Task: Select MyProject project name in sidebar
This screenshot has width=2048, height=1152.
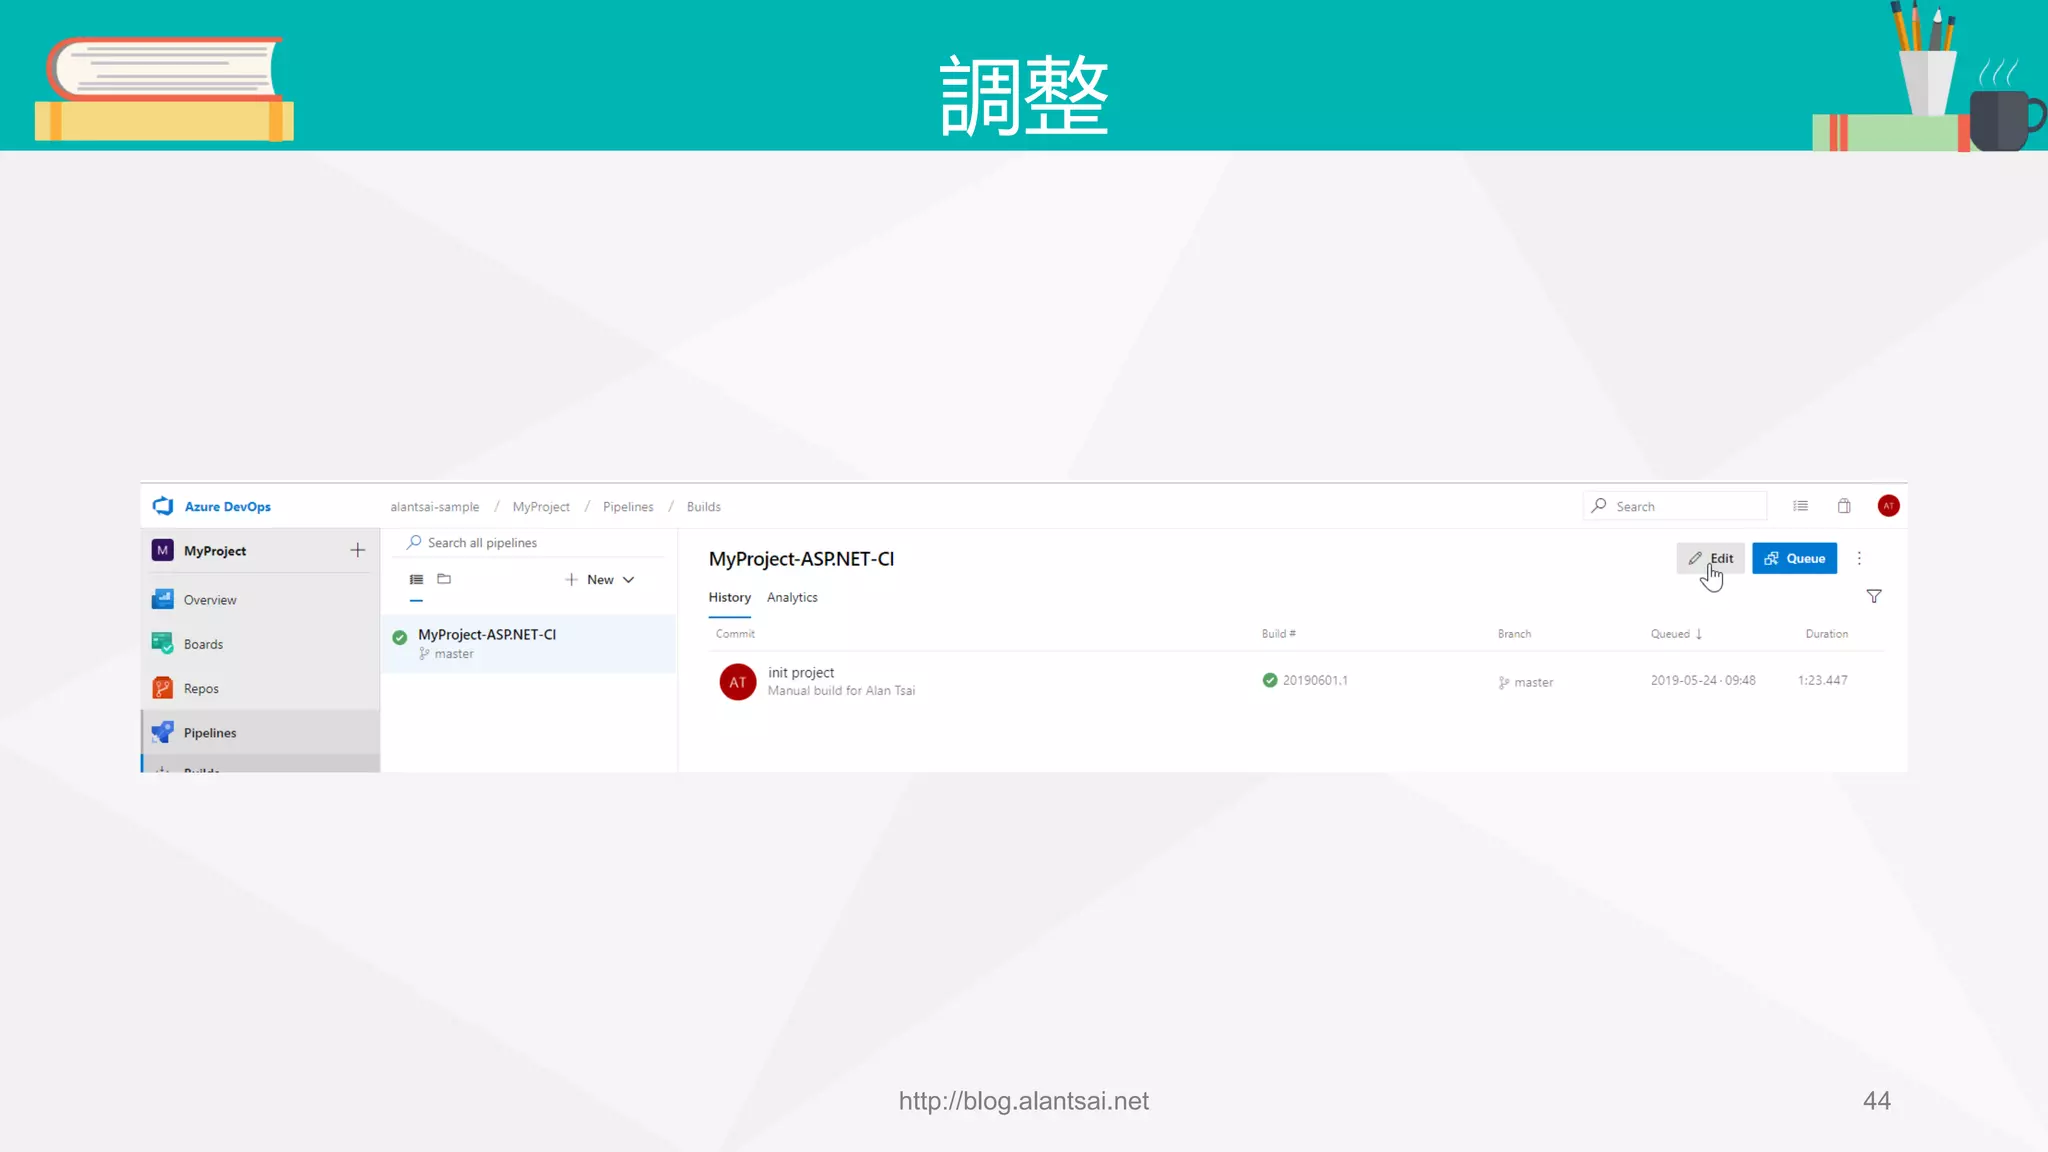Action: click(215, 551)
